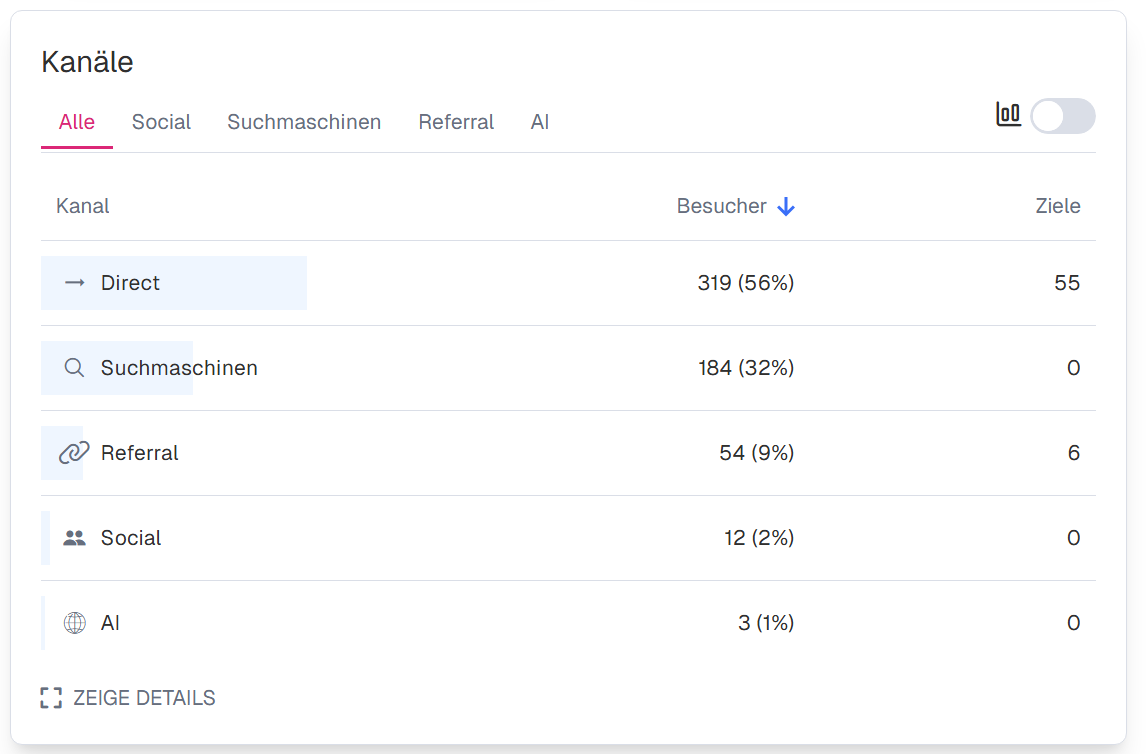
Task: Toggle the chart view switch
Action: click(x=1063, y=116)
